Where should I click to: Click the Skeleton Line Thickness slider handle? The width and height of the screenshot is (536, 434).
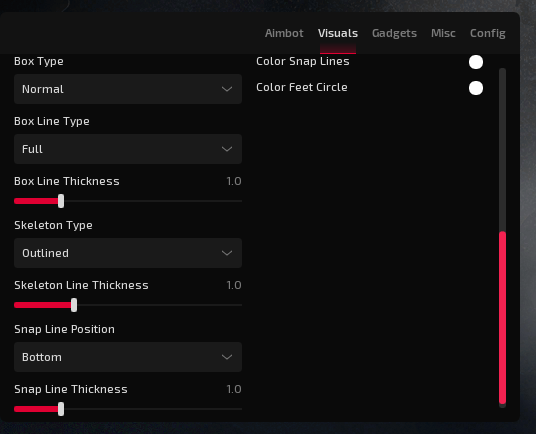coord(74,305)
